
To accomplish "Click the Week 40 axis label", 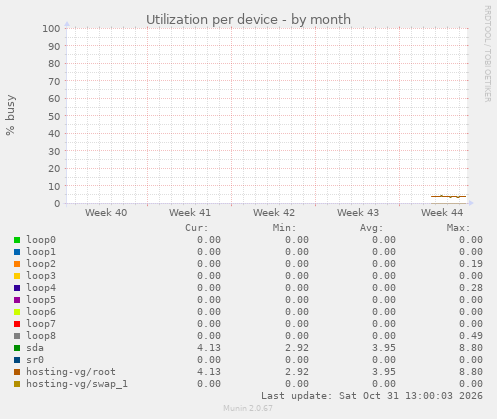I will click(x=106, y=213).
